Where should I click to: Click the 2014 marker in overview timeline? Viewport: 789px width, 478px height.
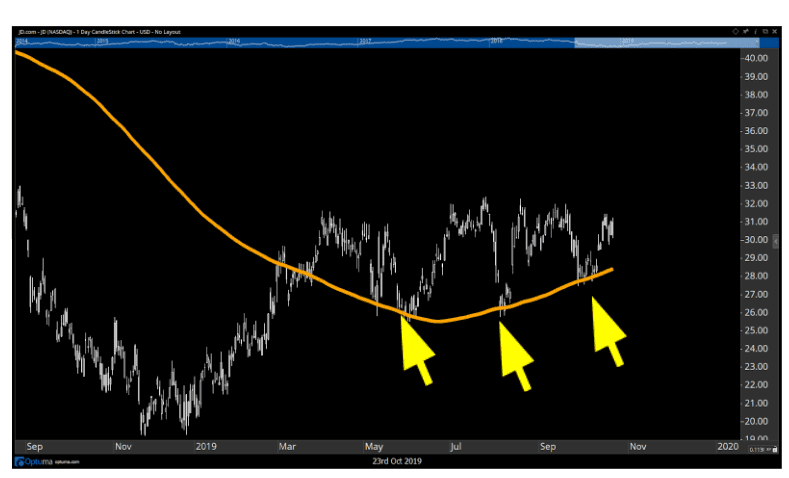click(23, 41)
